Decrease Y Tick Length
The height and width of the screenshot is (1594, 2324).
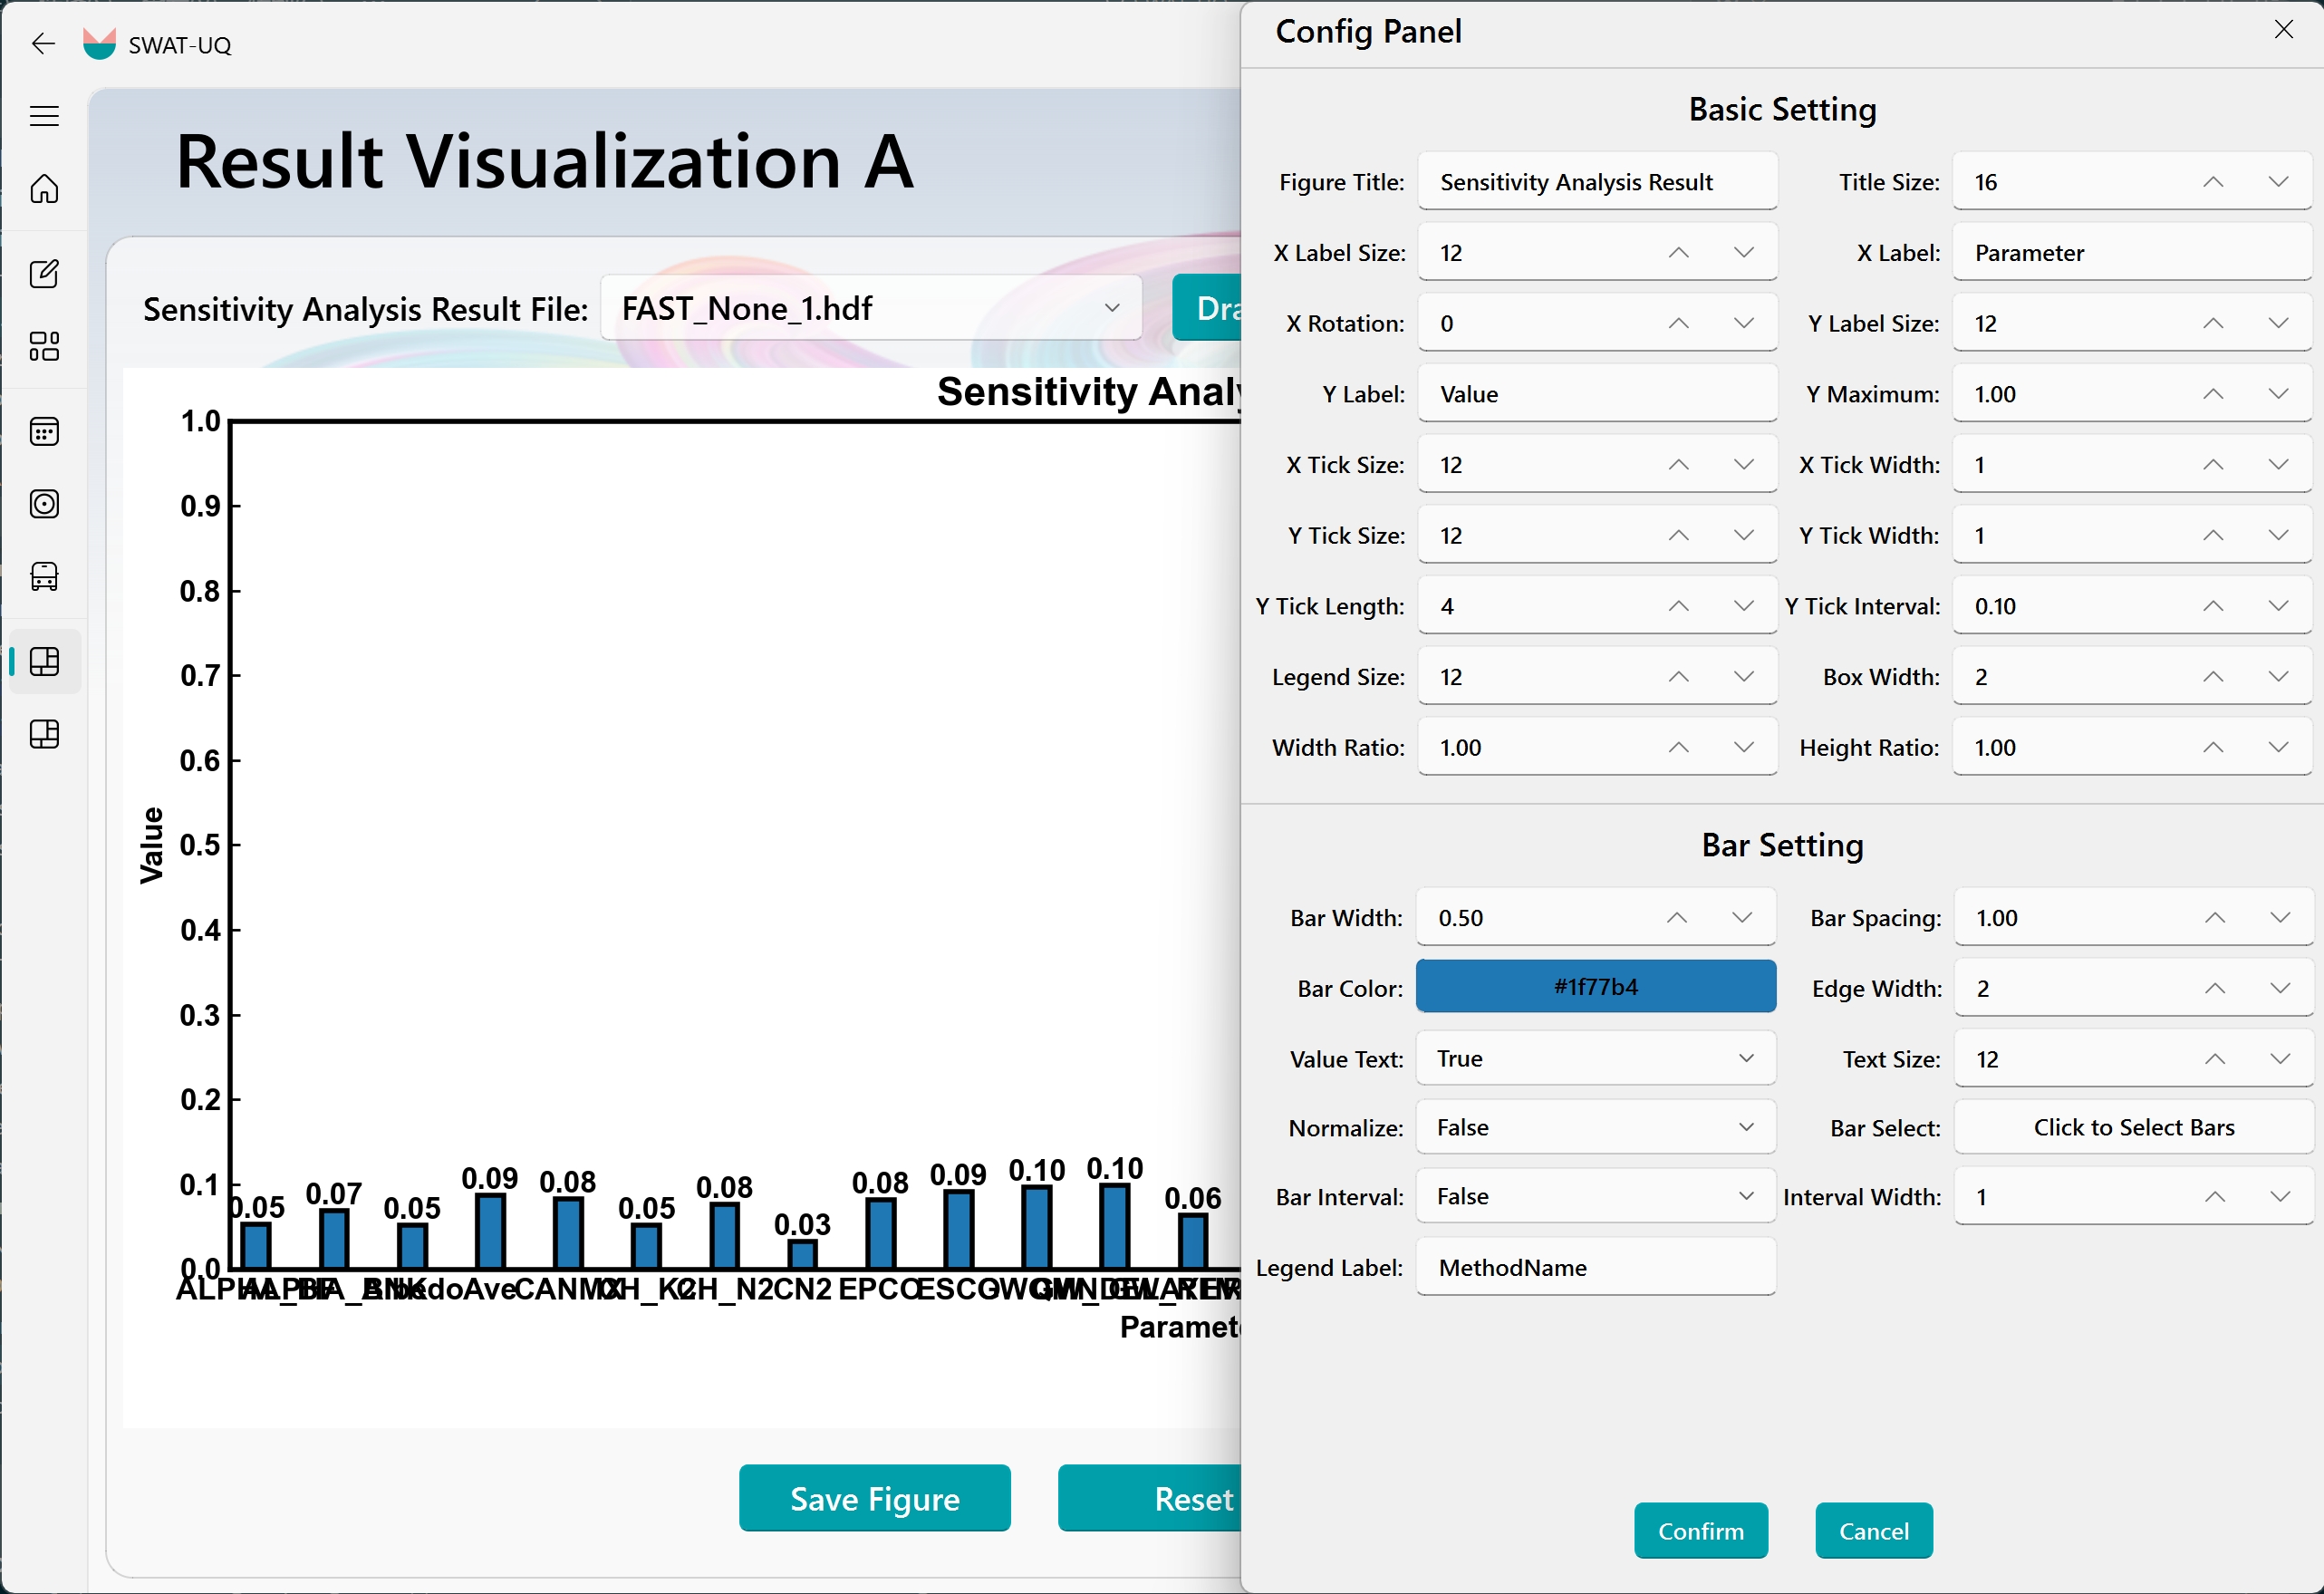(1744, 606)
